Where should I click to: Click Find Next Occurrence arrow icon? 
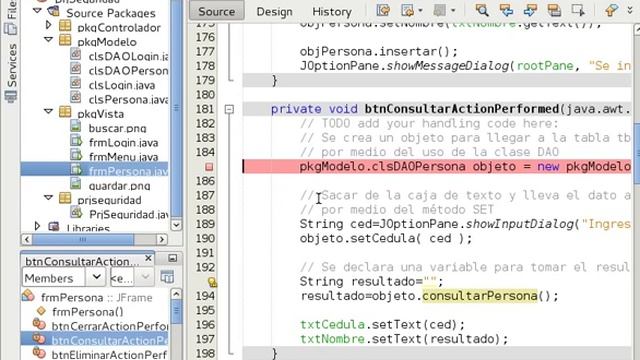pos(530,11)
